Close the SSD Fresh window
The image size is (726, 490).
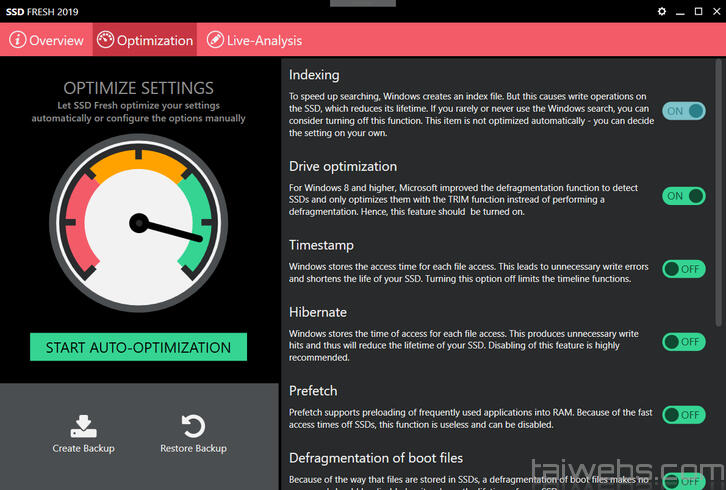pos(717,11)
